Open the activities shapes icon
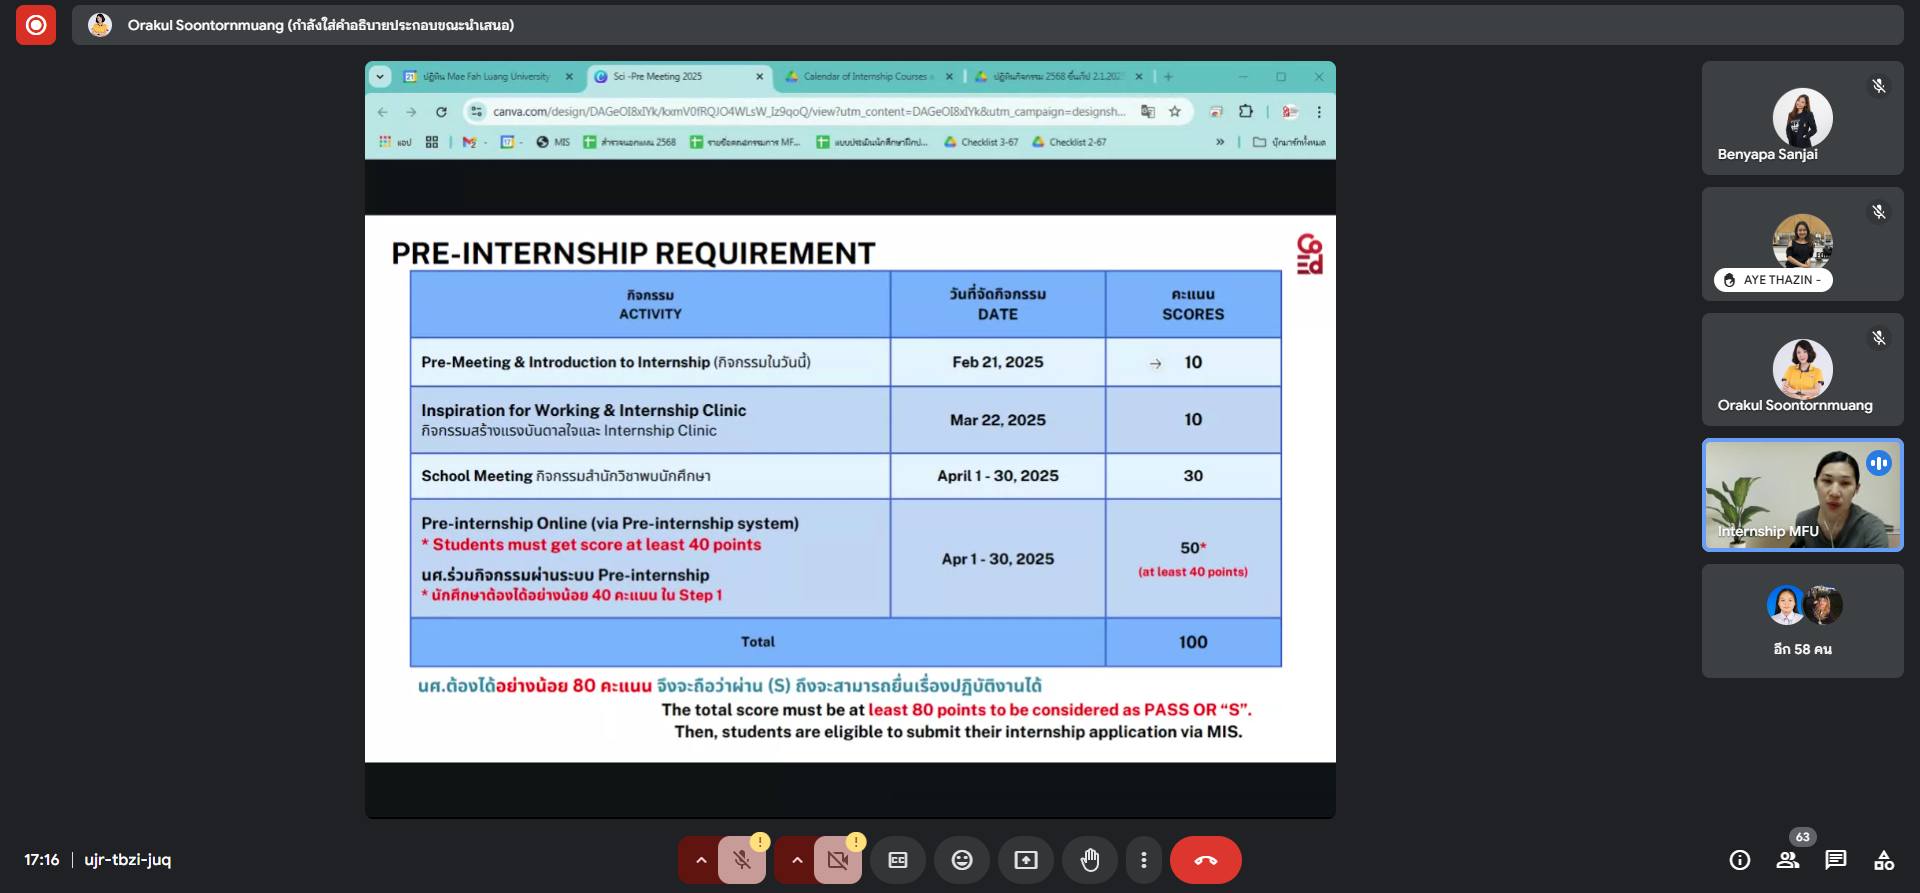The width and height of the screenshot is (1920, 893). point(1884,860)
